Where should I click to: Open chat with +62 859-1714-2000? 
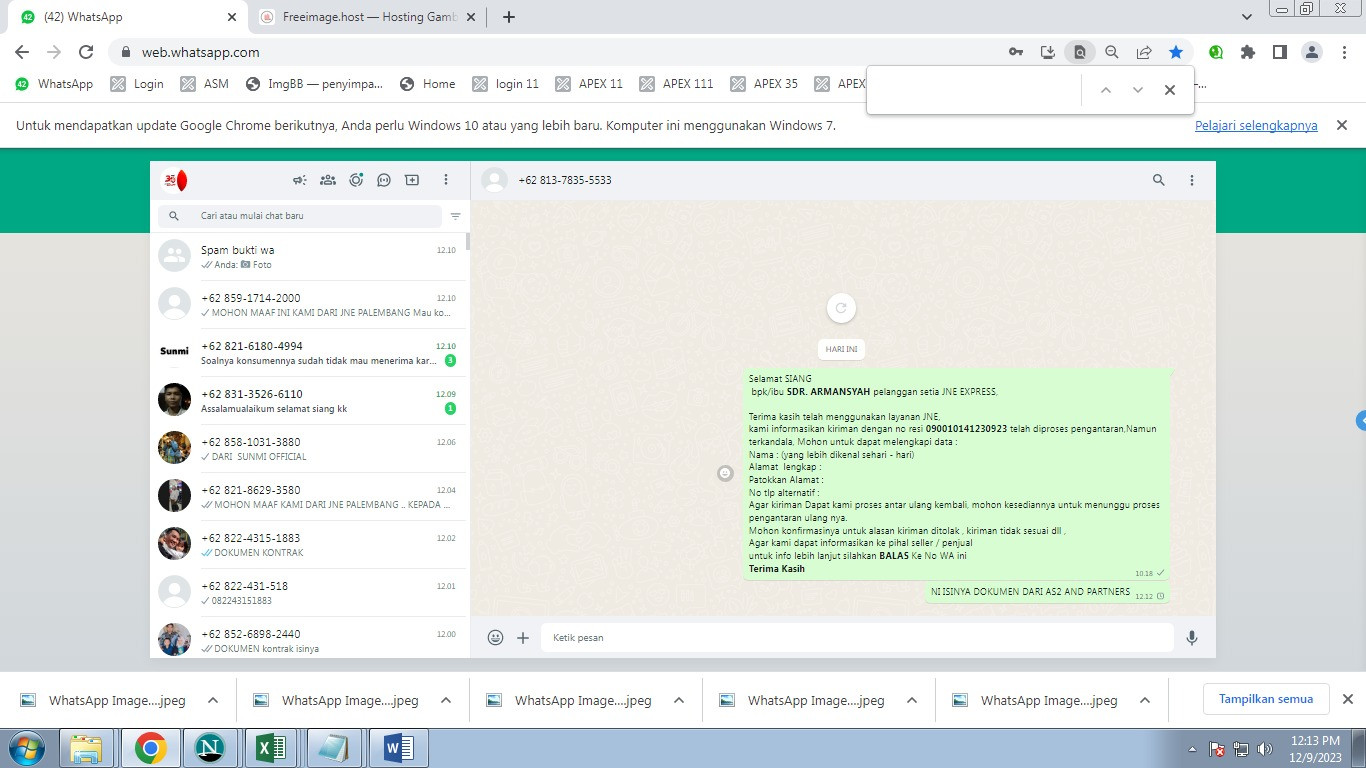[310, 305]
